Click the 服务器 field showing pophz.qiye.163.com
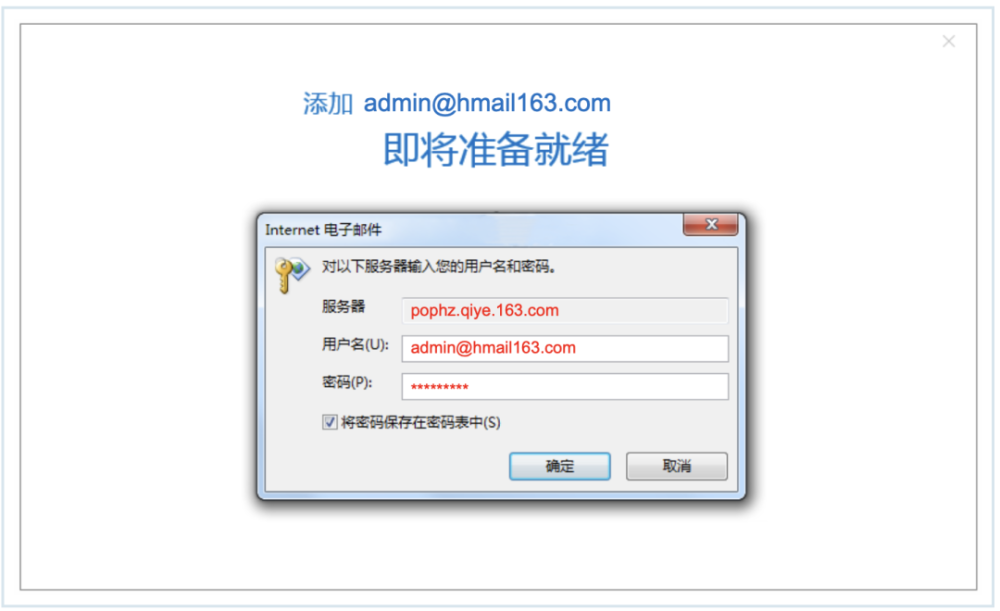1000x611 pixels. pos(565,311)
